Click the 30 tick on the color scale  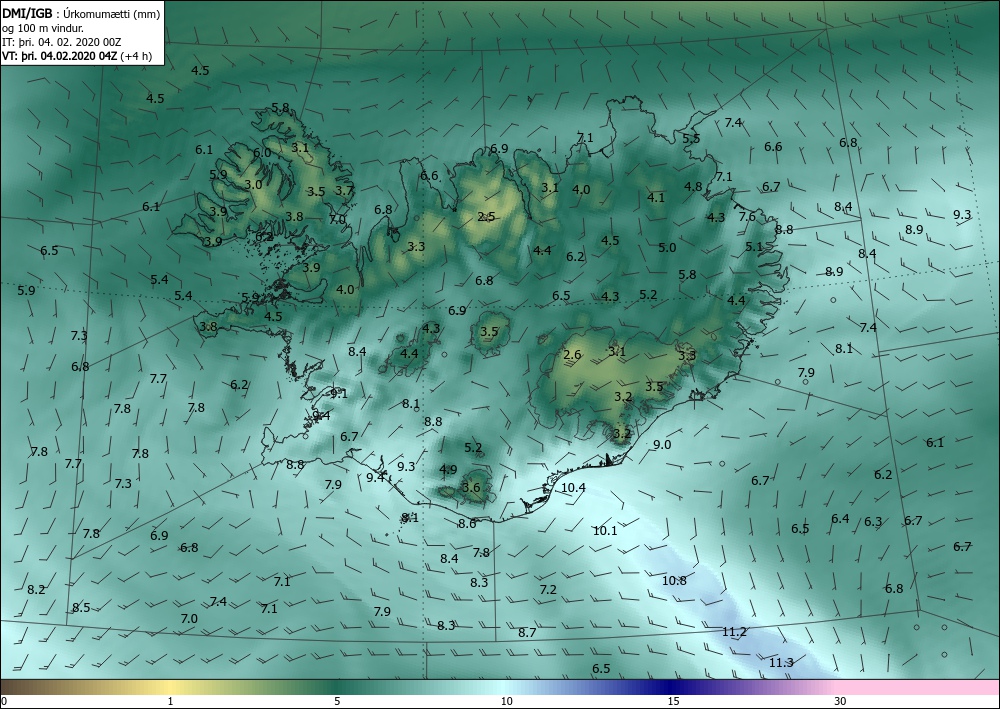[x=841, y=701]
